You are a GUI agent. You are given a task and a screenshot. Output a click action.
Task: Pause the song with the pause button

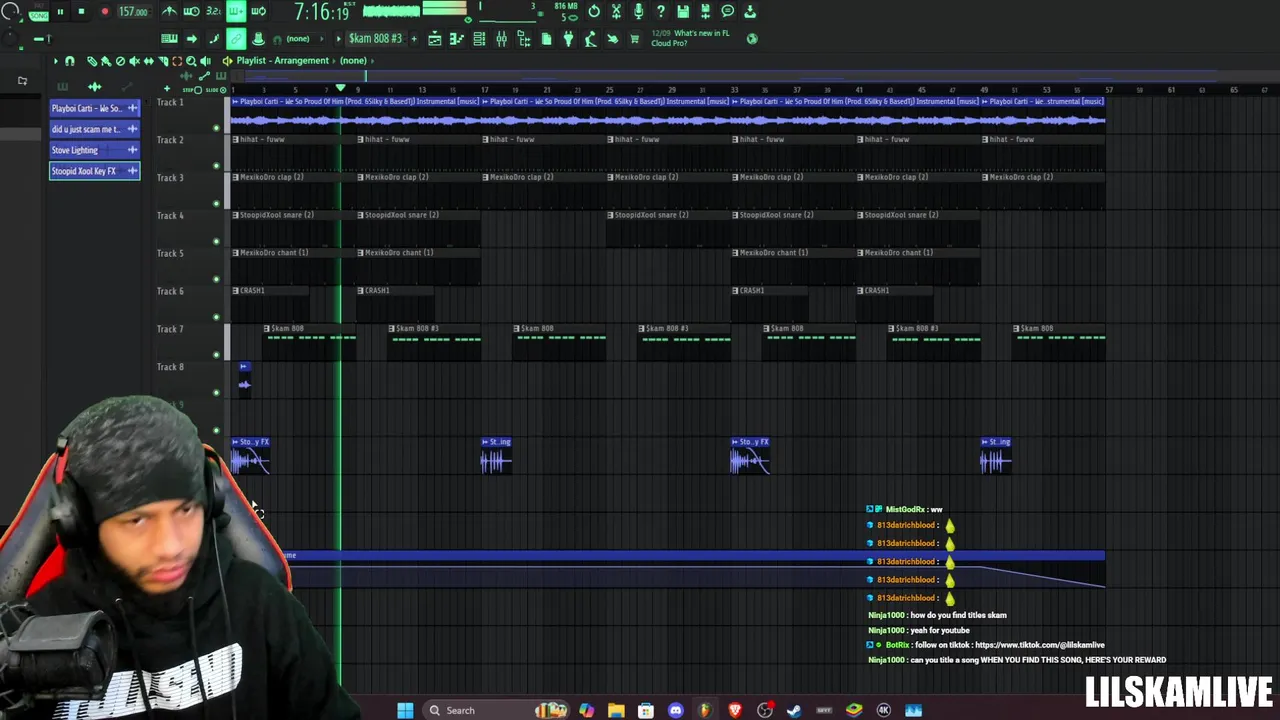point(60,11)
